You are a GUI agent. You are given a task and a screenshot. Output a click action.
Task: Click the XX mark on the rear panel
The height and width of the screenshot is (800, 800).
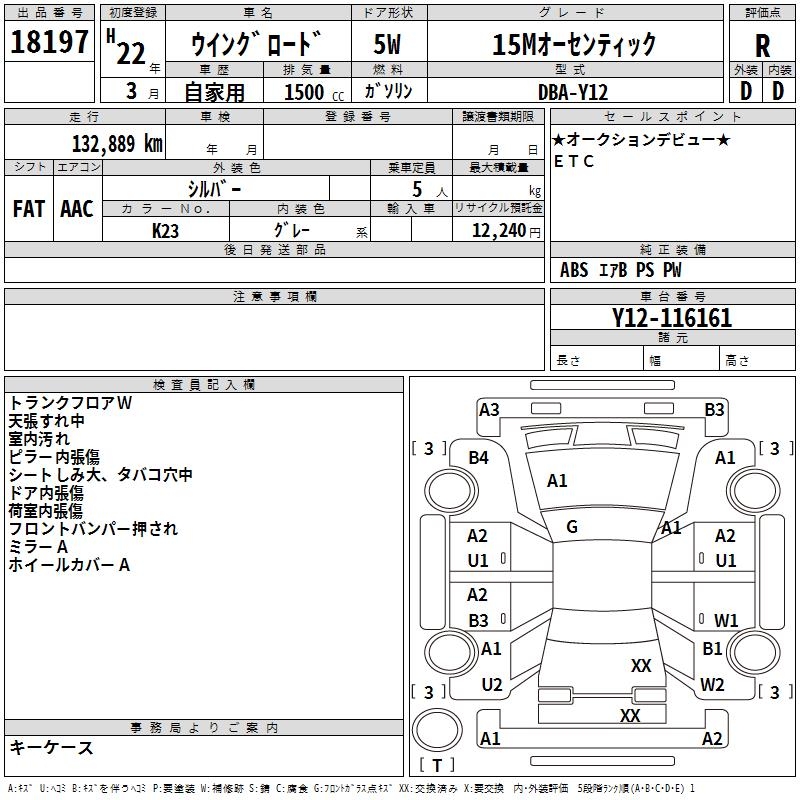pos(630,715)
